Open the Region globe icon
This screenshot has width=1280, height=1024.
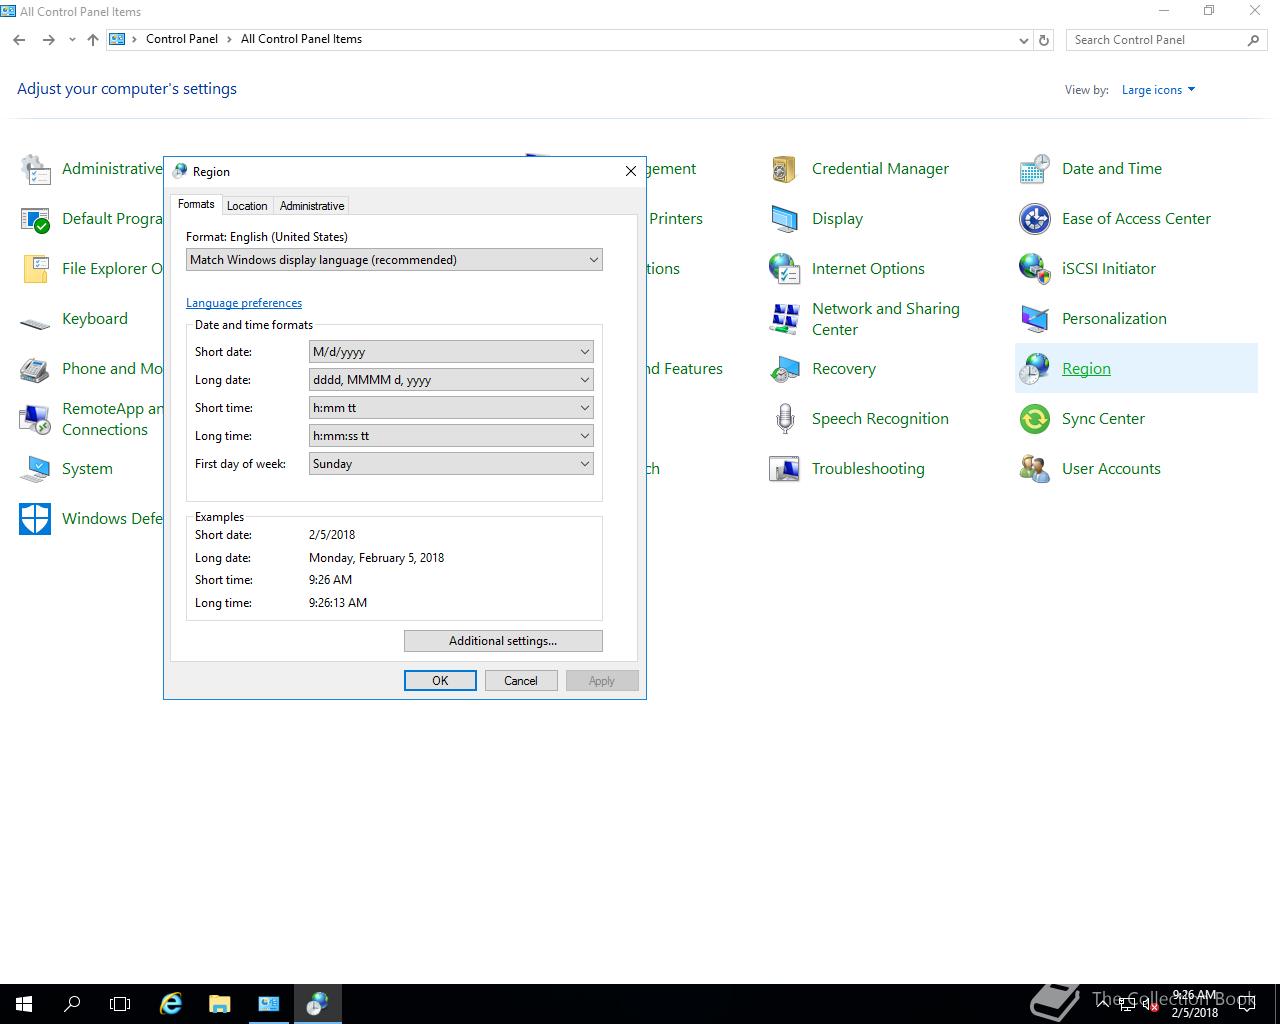pos(1035,369)
